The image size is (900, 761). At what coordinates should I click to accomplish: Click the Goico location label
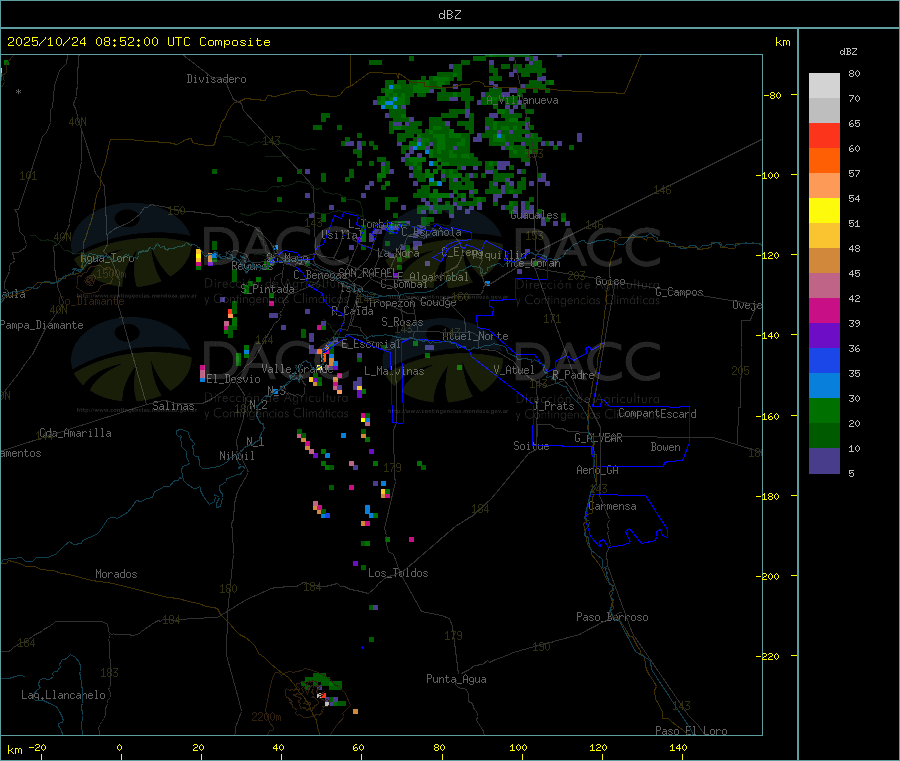(610, 281)
